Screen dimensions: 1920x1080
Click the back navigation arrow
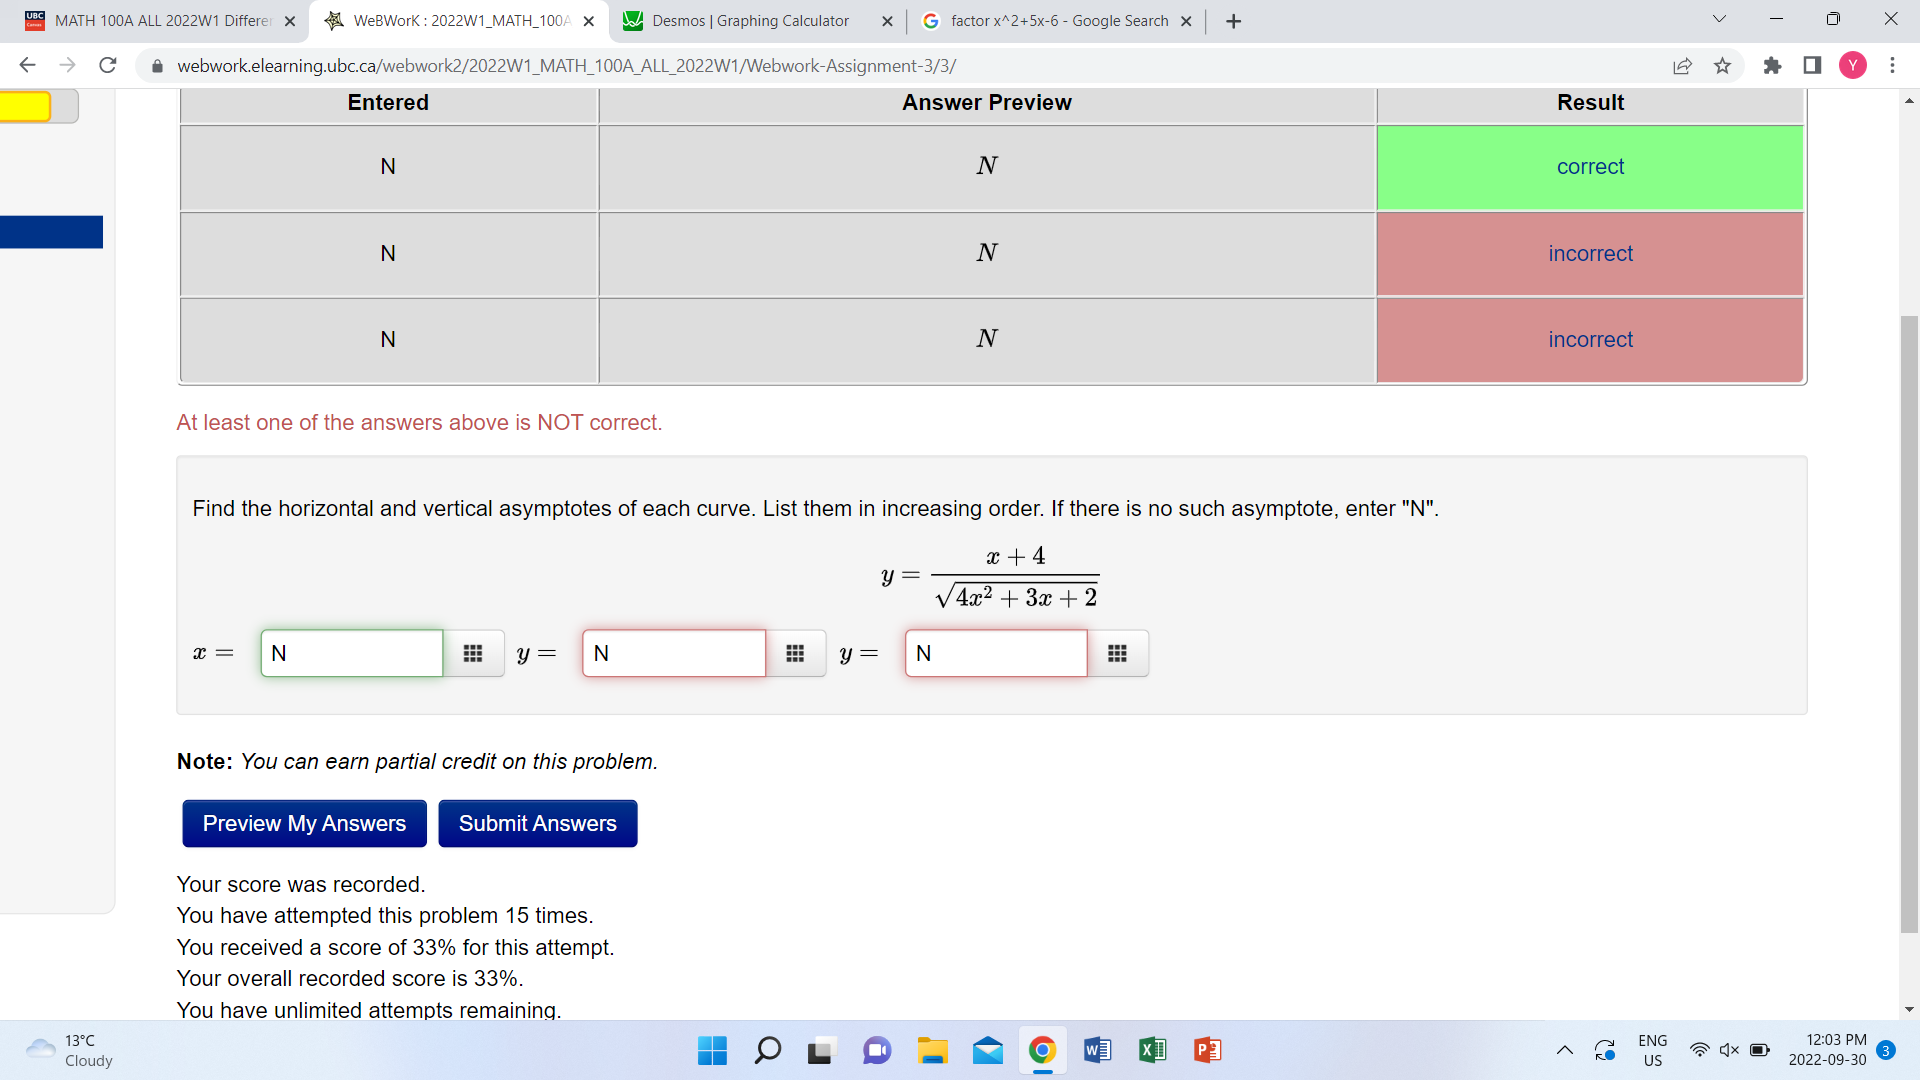pyautogui.click(x=27, y=65)
